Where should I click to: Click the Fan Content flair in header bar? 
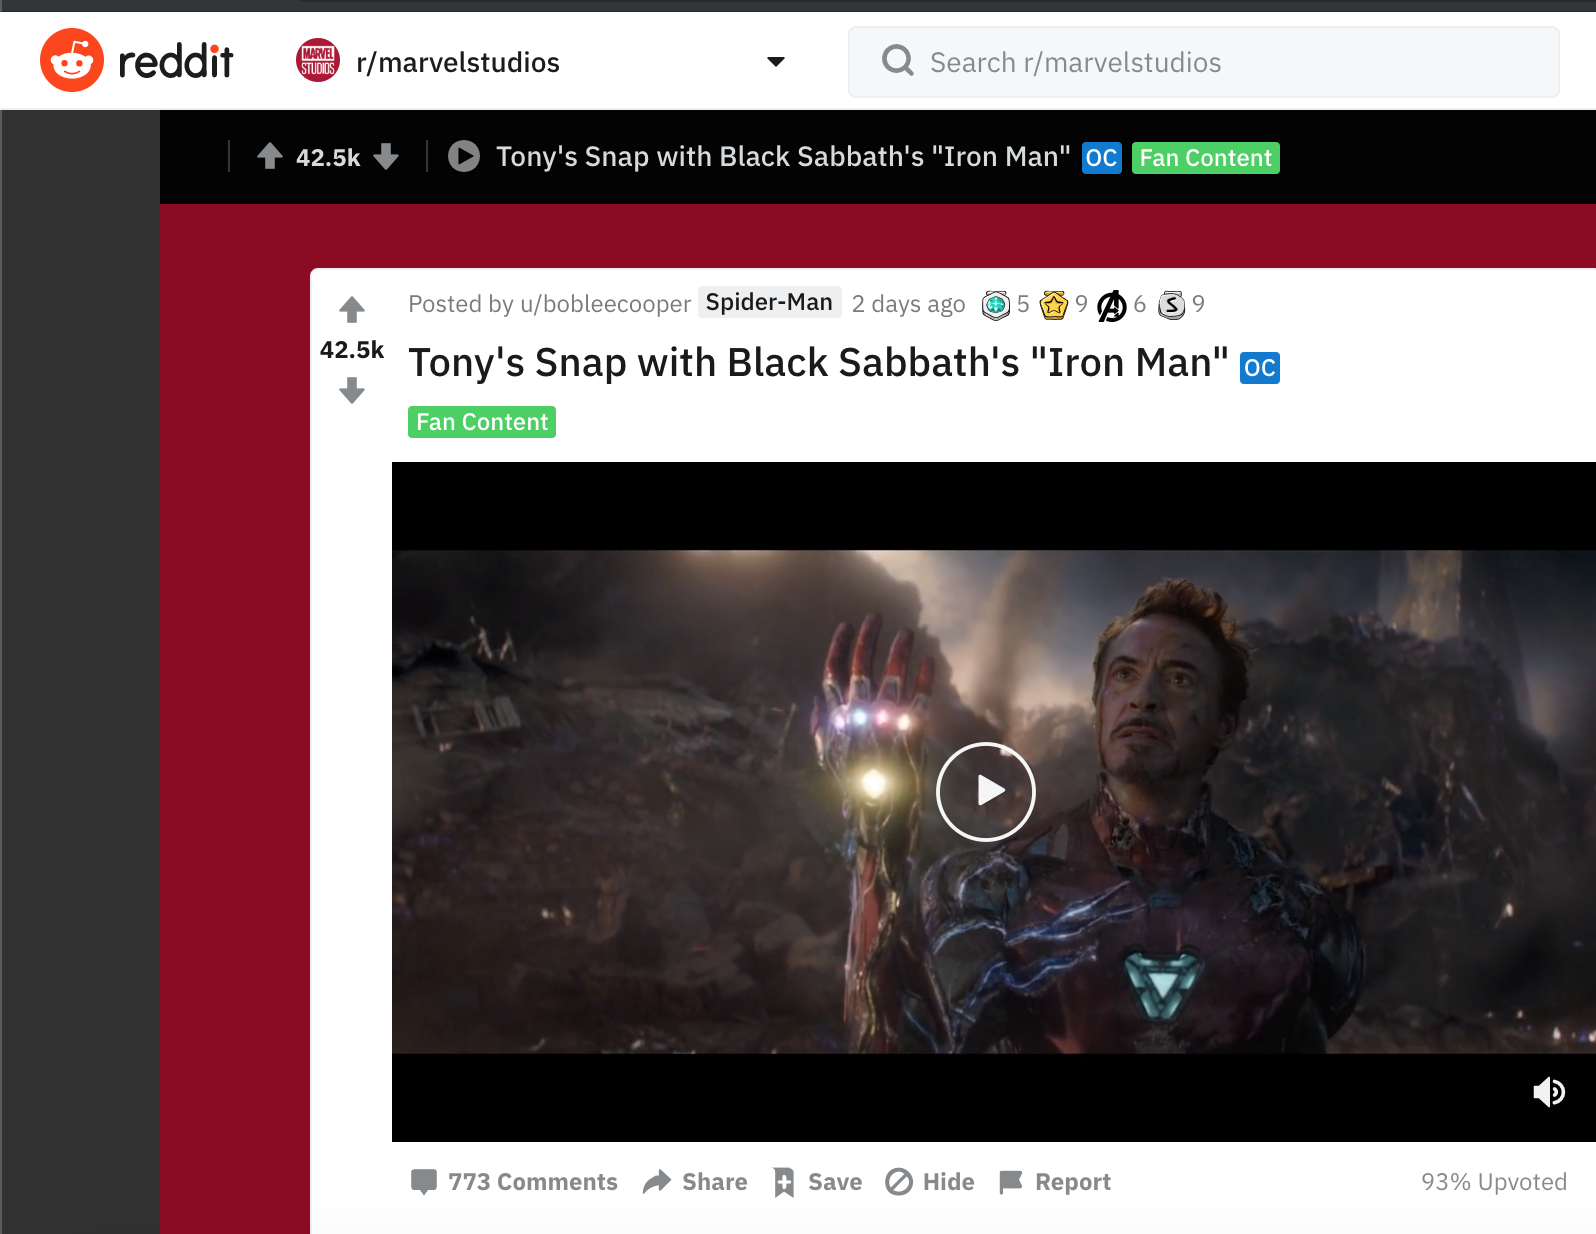pos(1205,158)
